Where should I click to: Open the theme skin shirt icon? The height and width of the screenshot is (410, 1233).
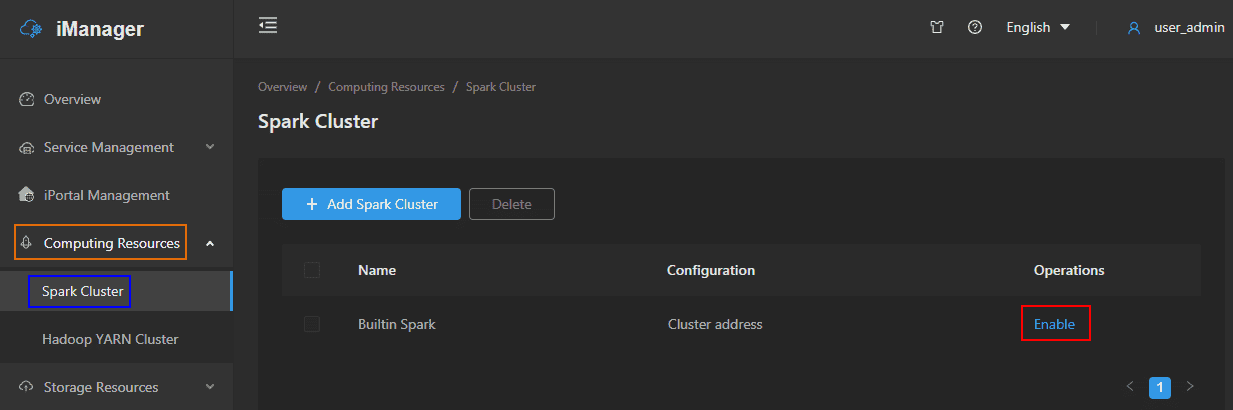tap(937, 28)
